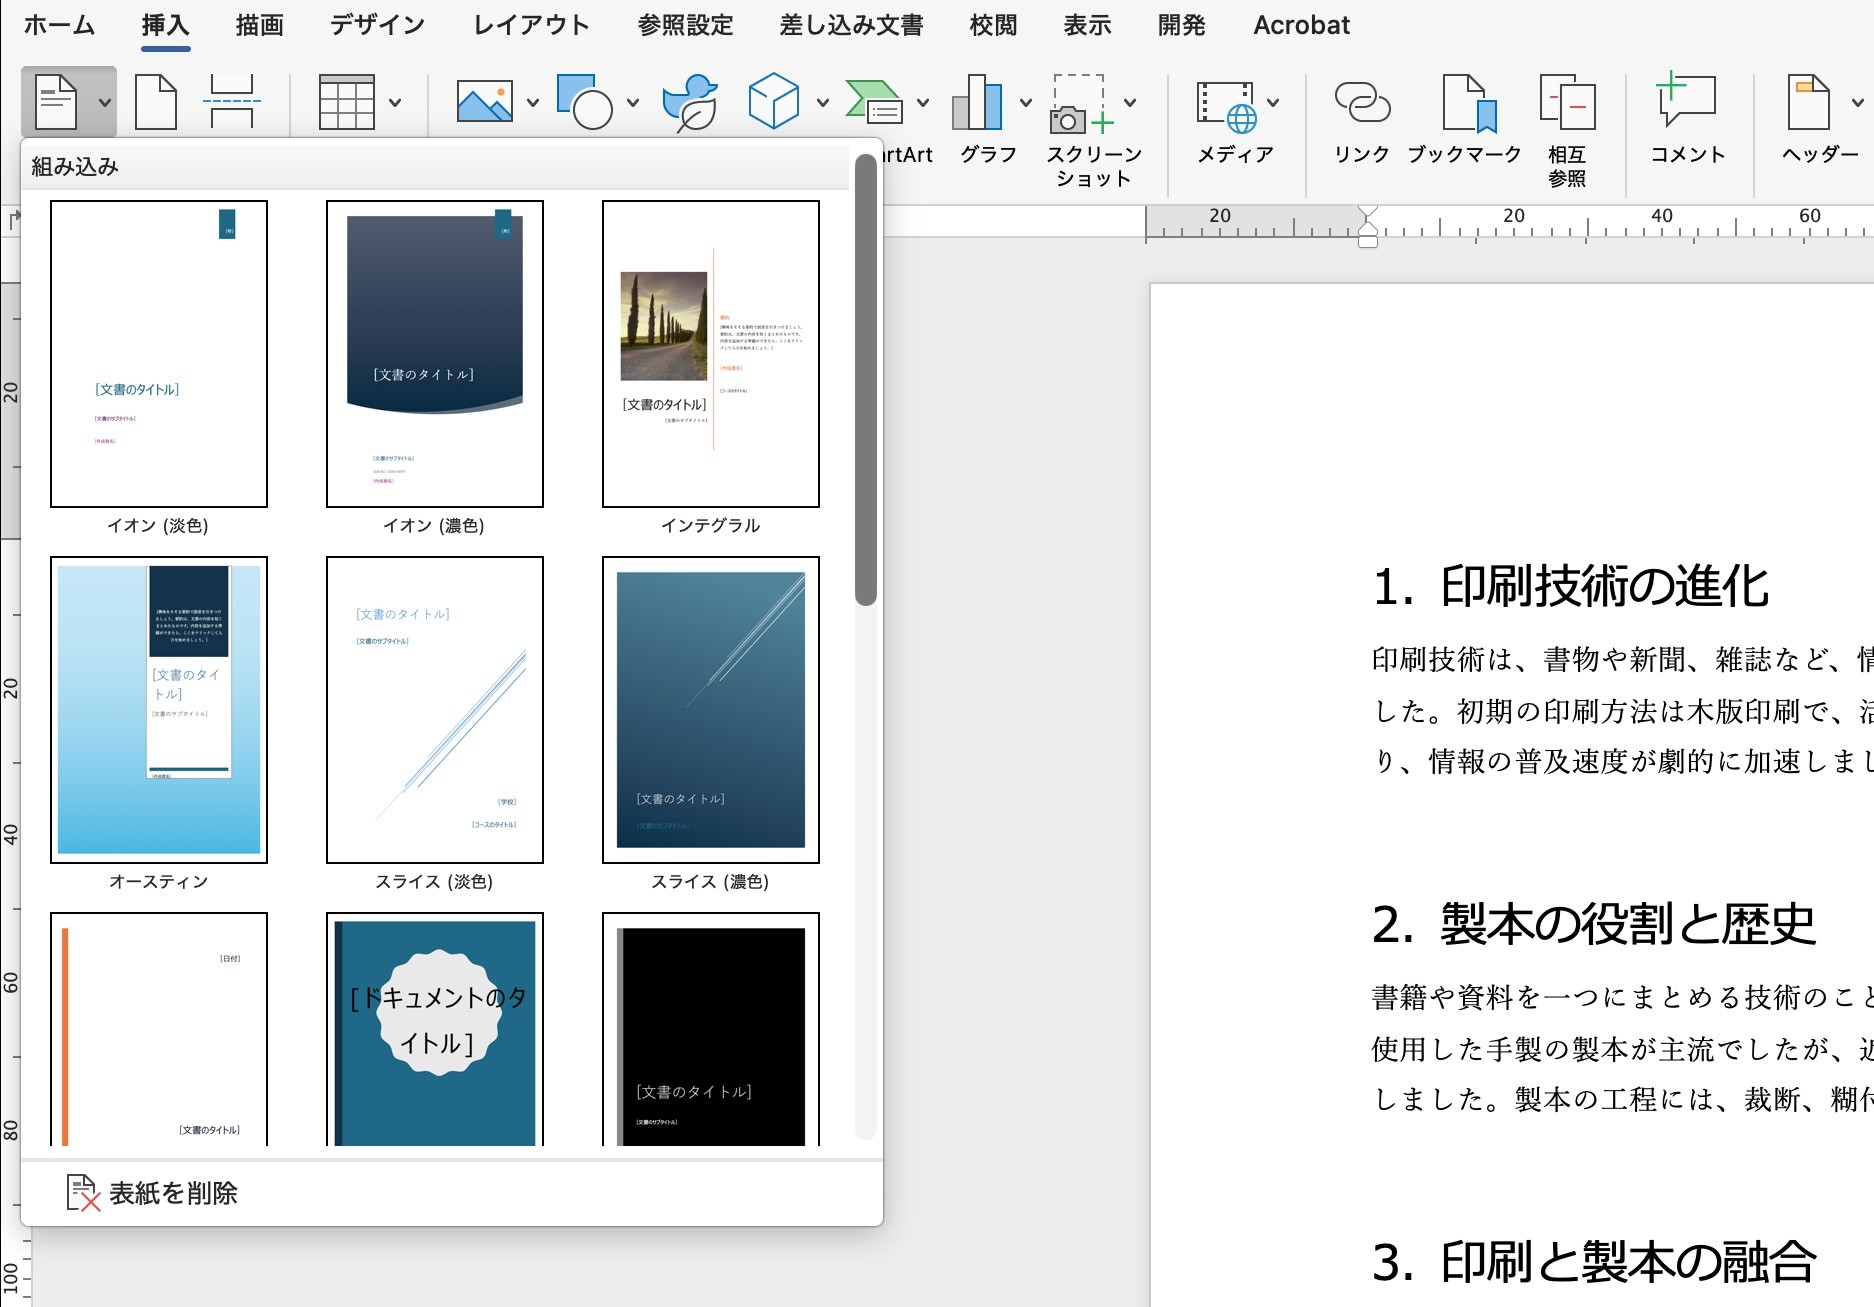This screenshot has height=1307, width=1874.
Task: Click the tab selector at ruler corner
Action: [x=14, y=219]
